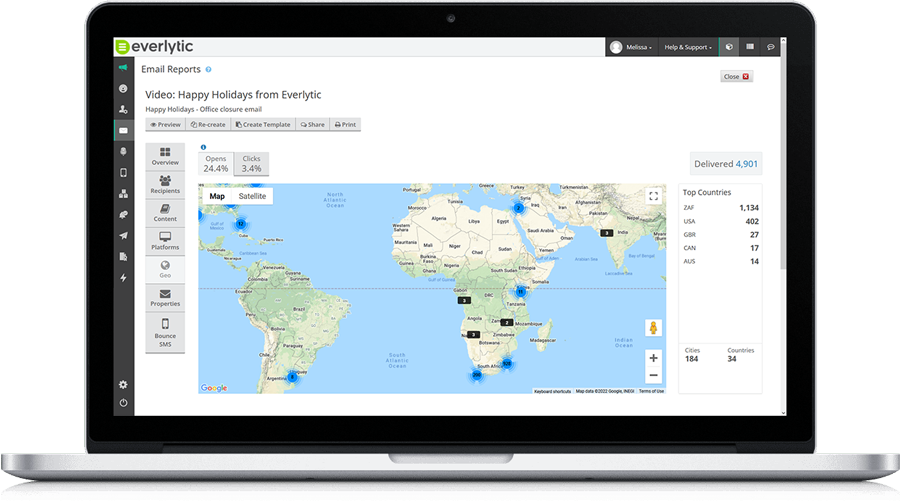Click the Melissa profile avatar

pyautogui.click(x=616, y=47)
